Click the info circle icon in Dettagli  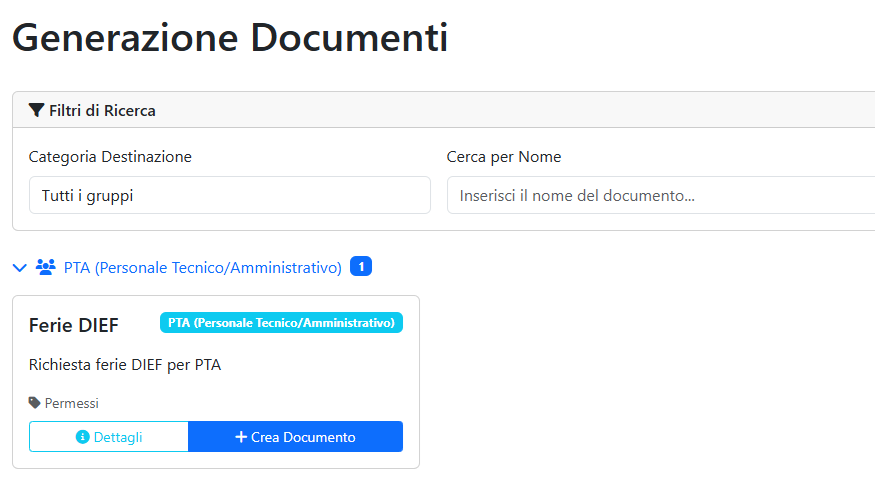pyautogui.click(x=83, y=437)
